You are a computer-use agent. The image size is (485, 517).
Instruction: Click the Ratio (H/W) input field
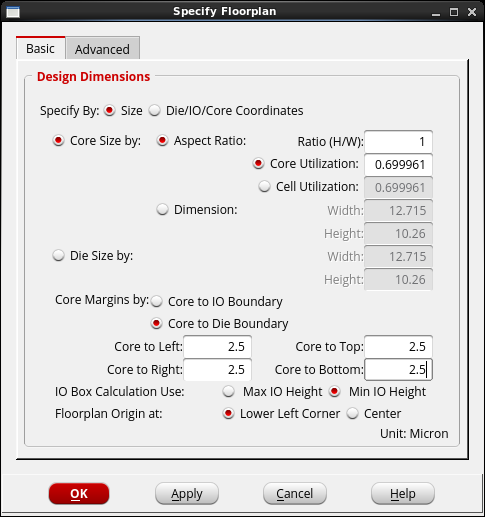click(398, 142)
